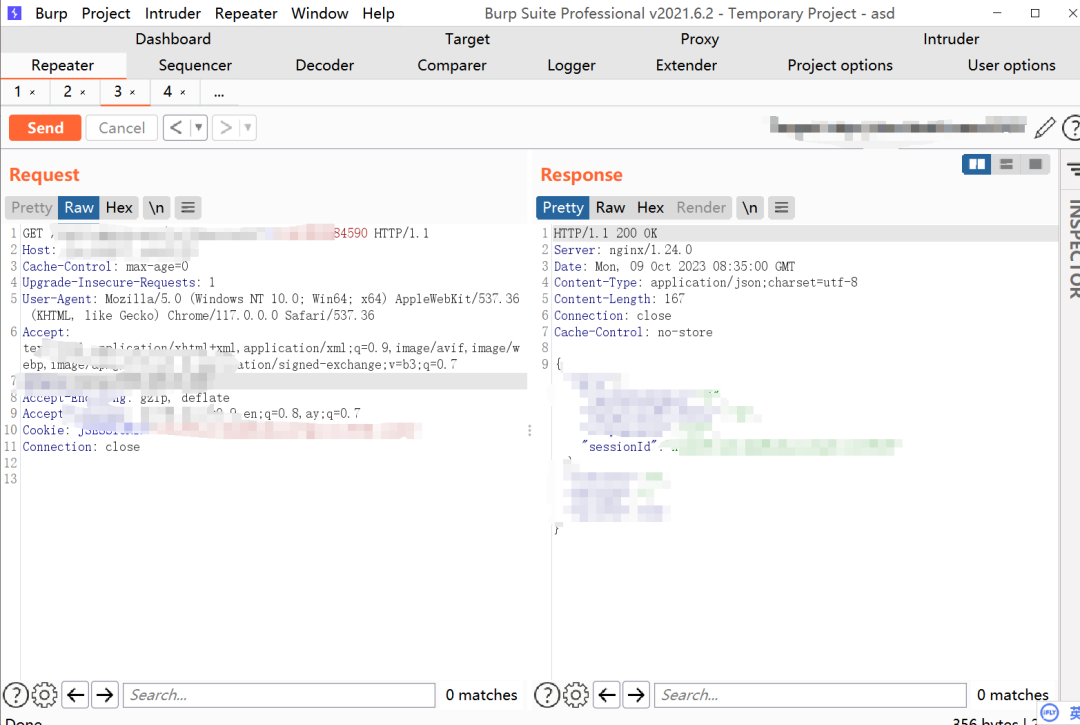1080x725 pixels.
Task: Switch request view to Hex
Action: pyautogui.click(x=119, y=208)
